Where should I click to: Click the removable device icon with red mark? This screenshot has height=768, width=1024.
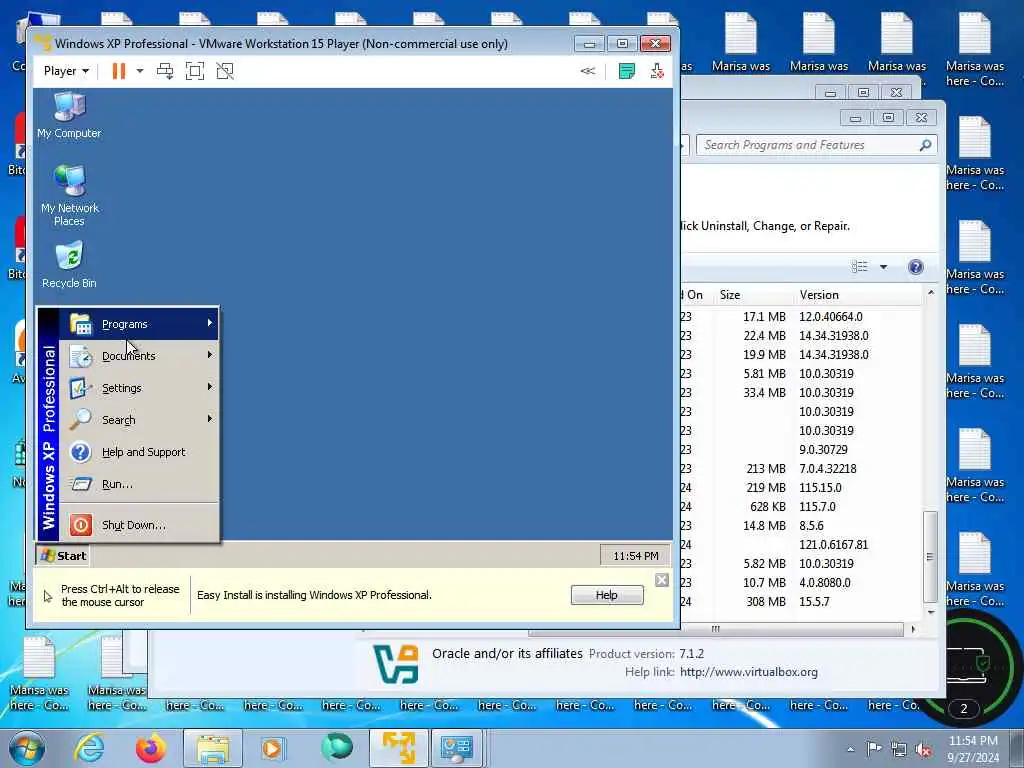pyautogui.click(x=657, y=71)
